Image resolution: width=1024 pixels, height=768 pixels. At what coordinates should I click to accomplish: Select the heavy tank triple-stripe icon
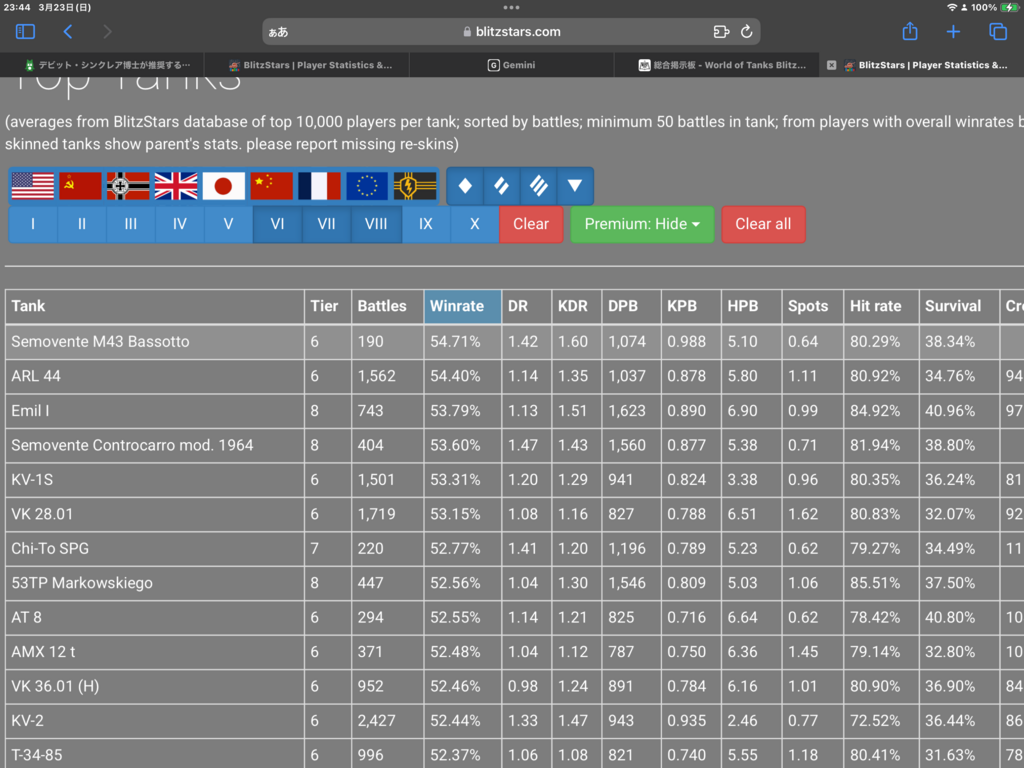pos(538,186)
